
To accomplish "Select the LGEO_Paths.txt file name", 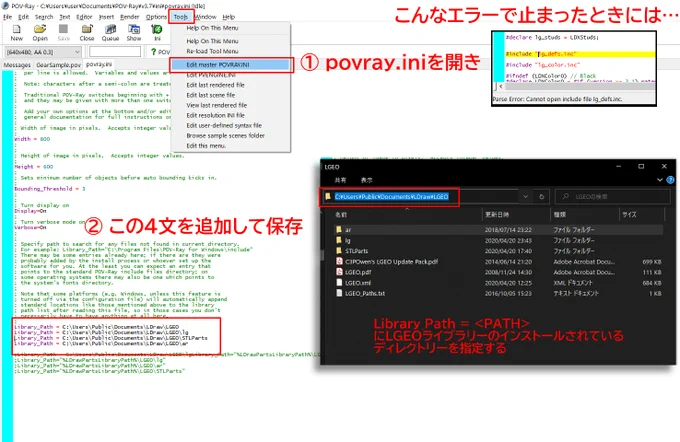I will pyautogui.click(x=365, y=294).
